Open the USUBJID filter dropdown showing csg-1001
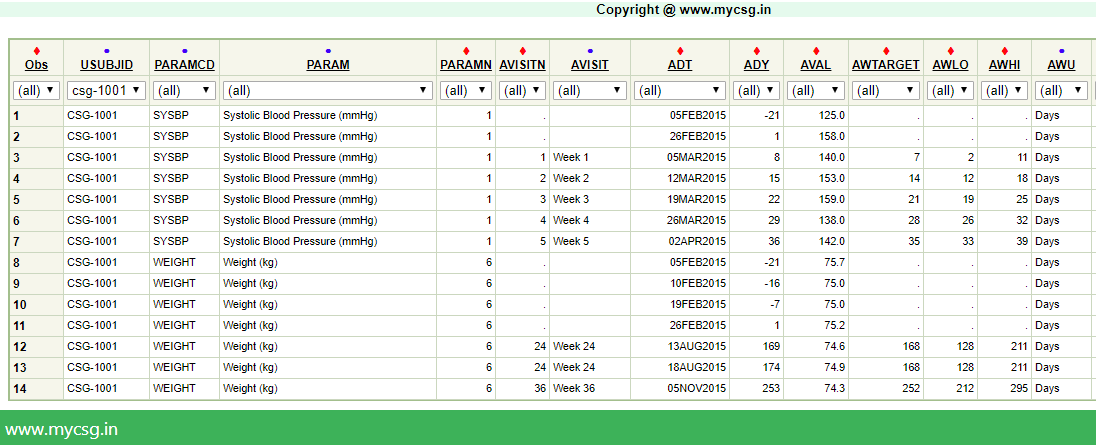Viewport: 1096px width, 445px height. [x=106, y=90]
